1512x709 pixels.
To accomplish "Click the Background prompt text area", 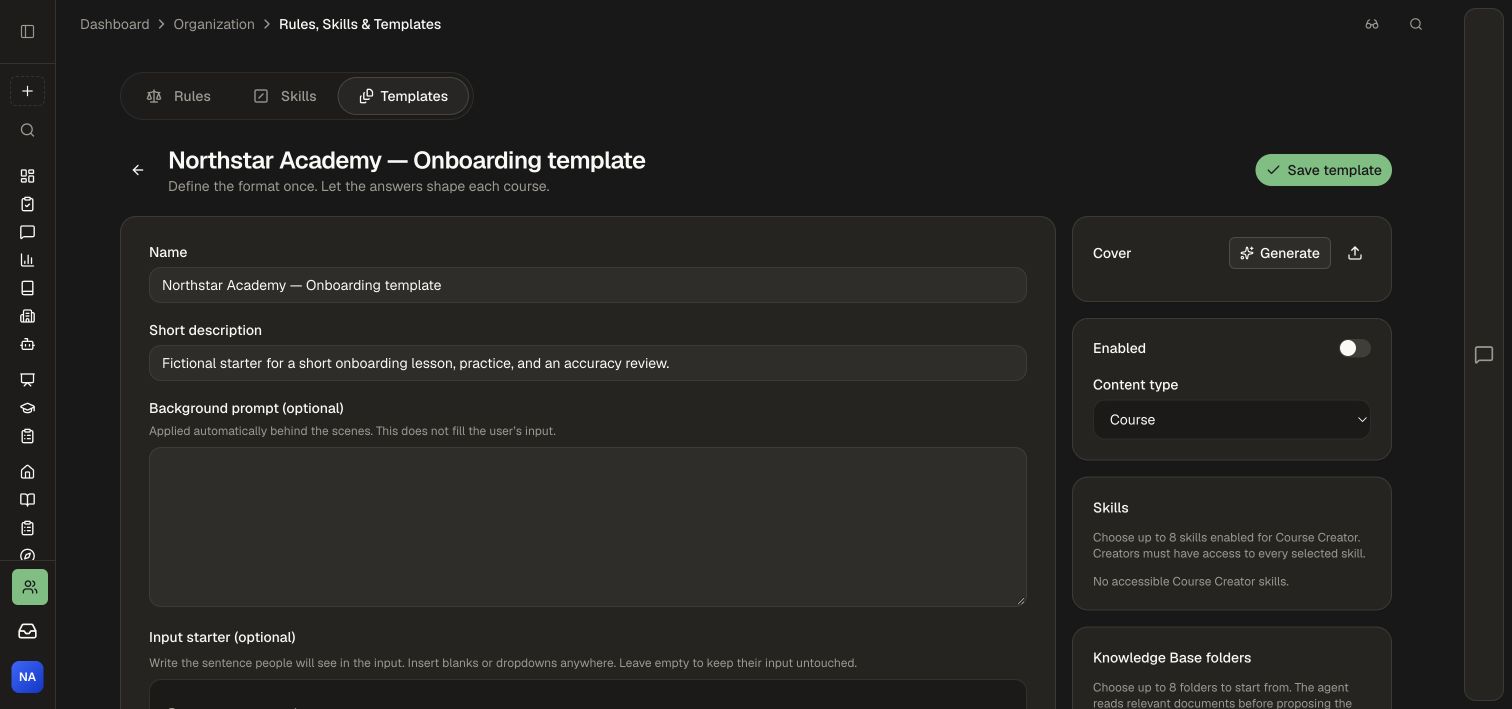I will [588, 527].
